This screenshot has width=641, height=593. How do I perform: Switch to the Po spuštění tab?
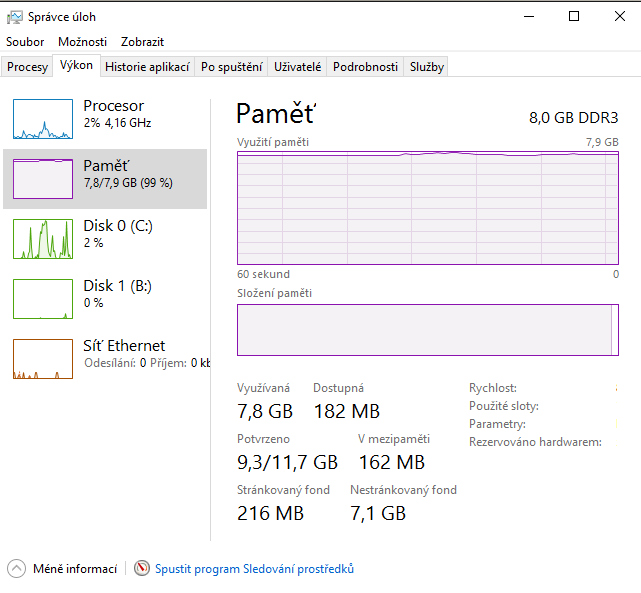coord(231,67)
